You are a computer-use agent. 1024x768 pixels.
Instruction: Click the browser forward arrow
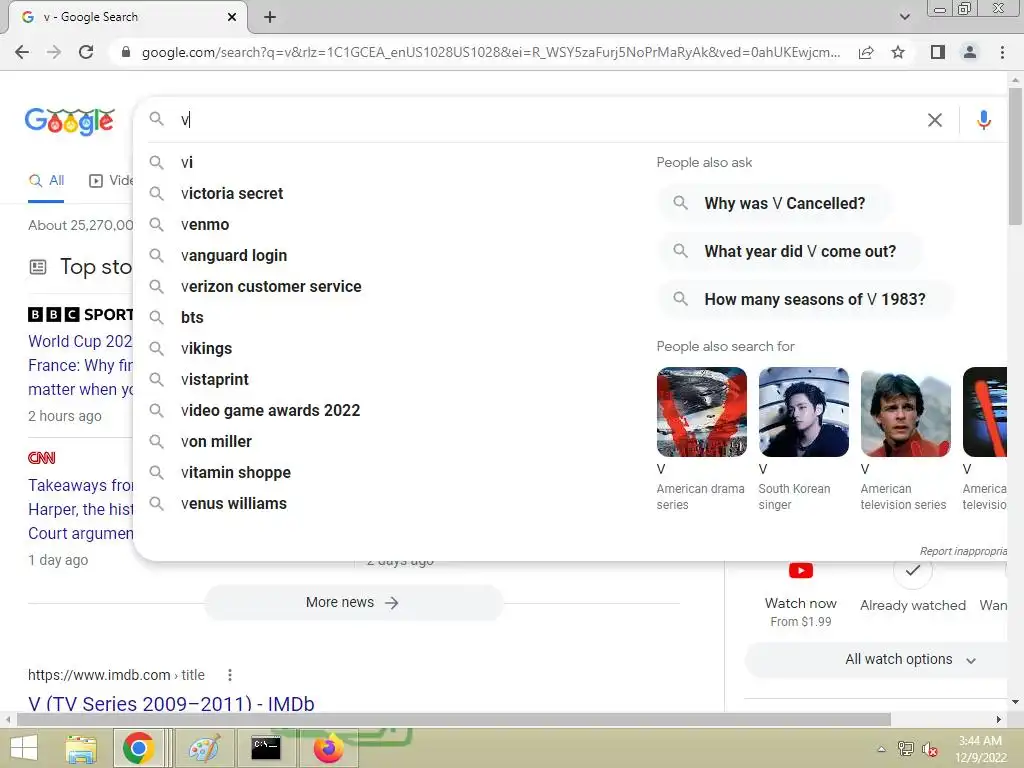click(x=54, y=52)
